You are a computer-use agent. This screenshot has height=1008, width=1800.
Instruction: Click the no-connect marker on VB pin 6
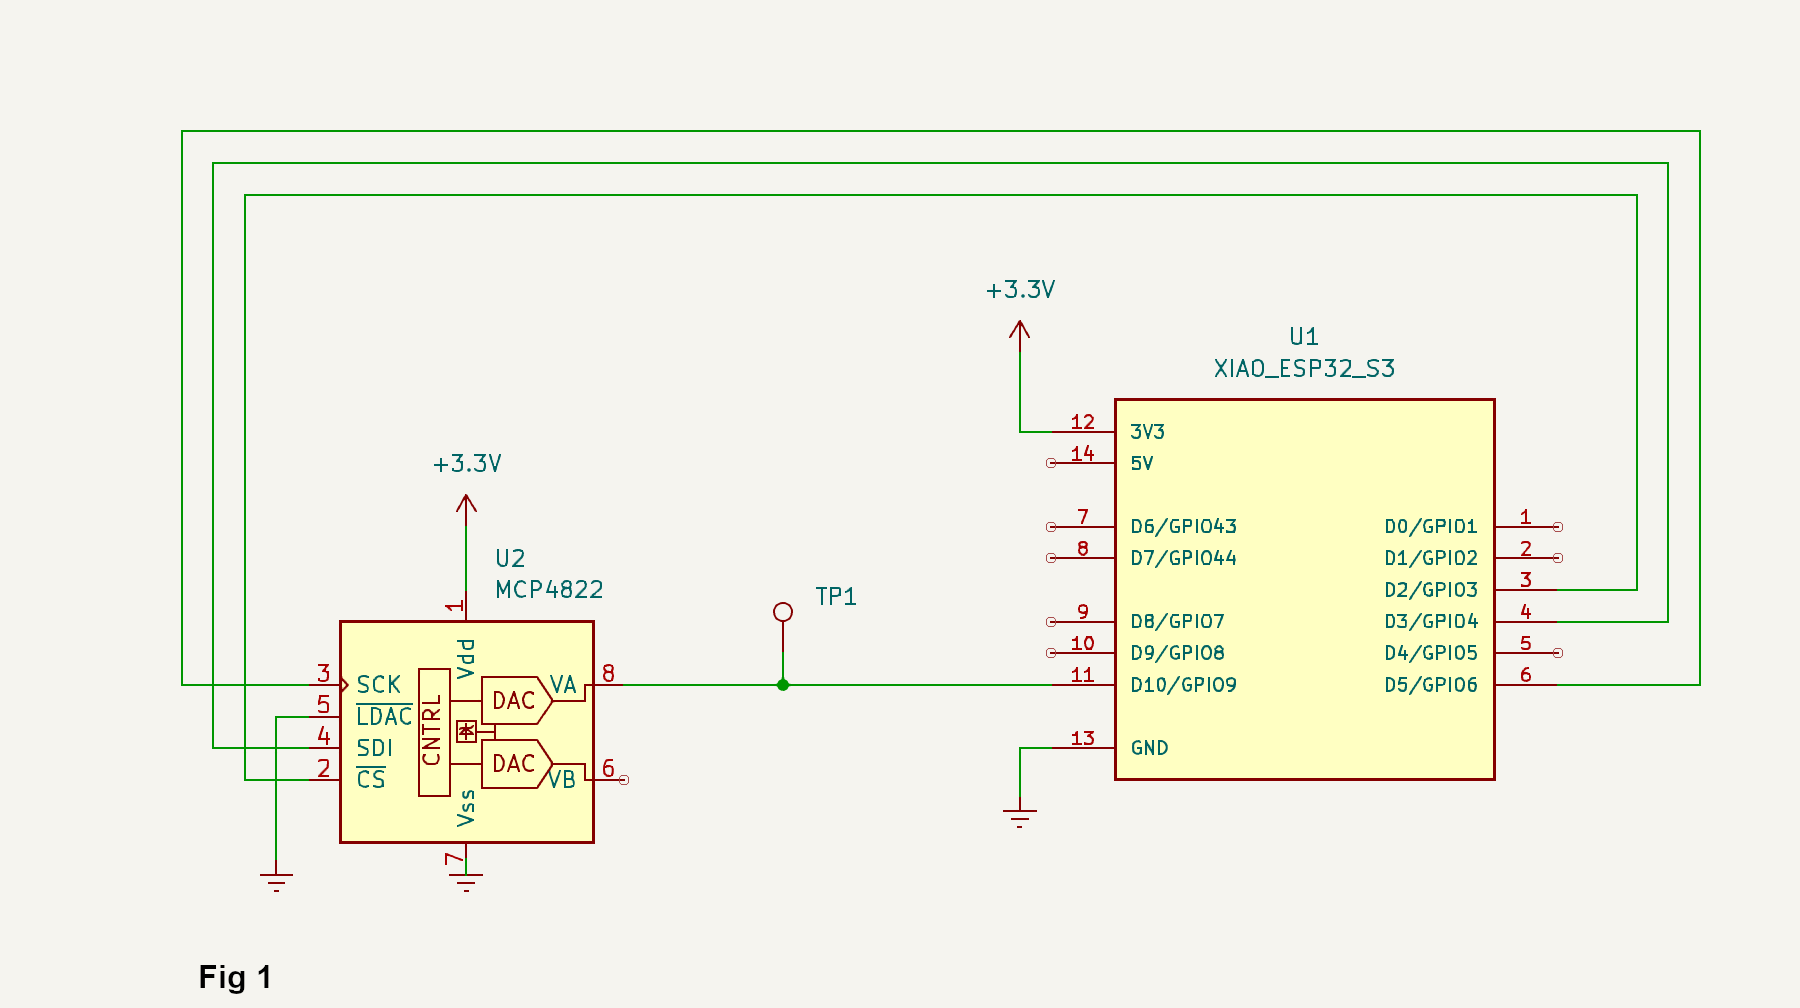point(624,780)
